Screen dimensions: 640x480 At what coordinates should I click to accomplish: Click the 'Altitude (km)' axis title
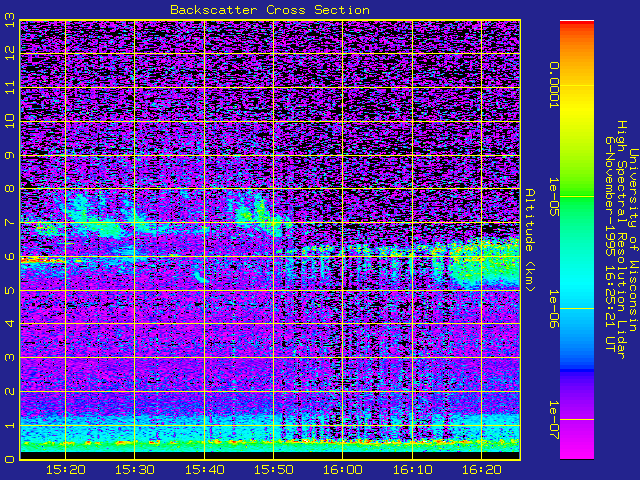click(529, 240)
